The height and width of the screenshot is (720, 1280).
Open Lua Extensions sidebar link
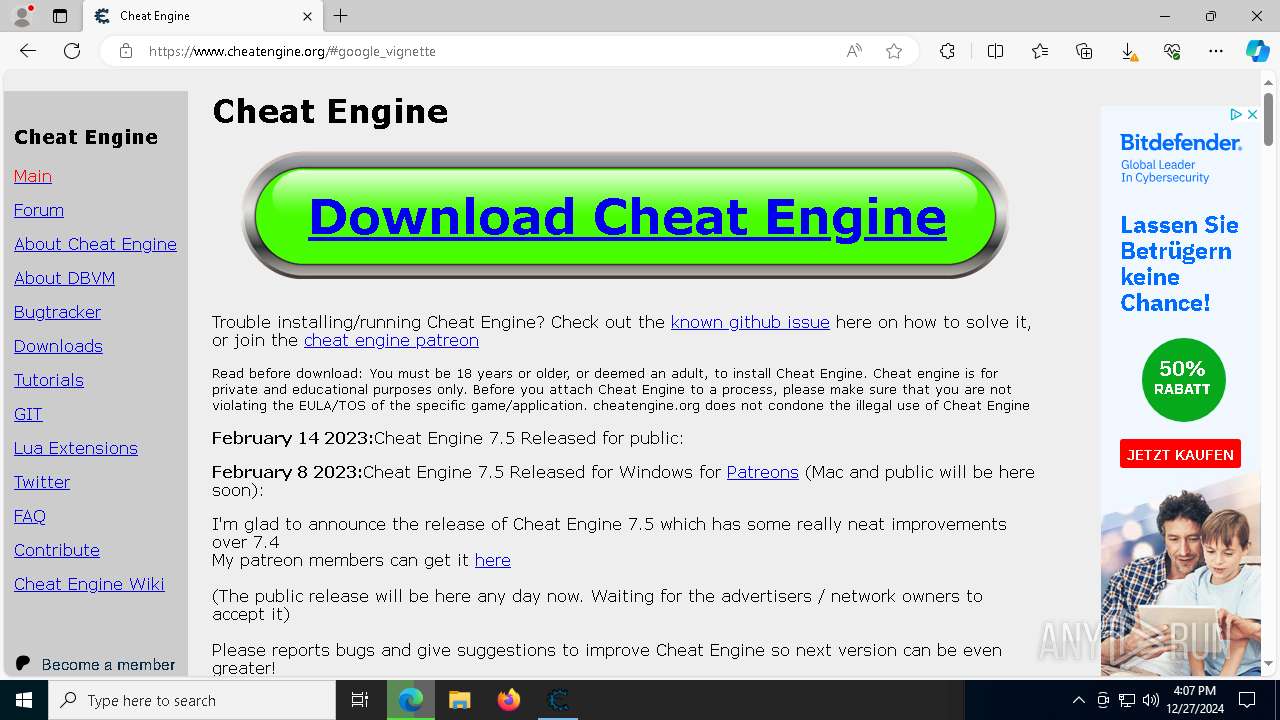tap(76, 448)
